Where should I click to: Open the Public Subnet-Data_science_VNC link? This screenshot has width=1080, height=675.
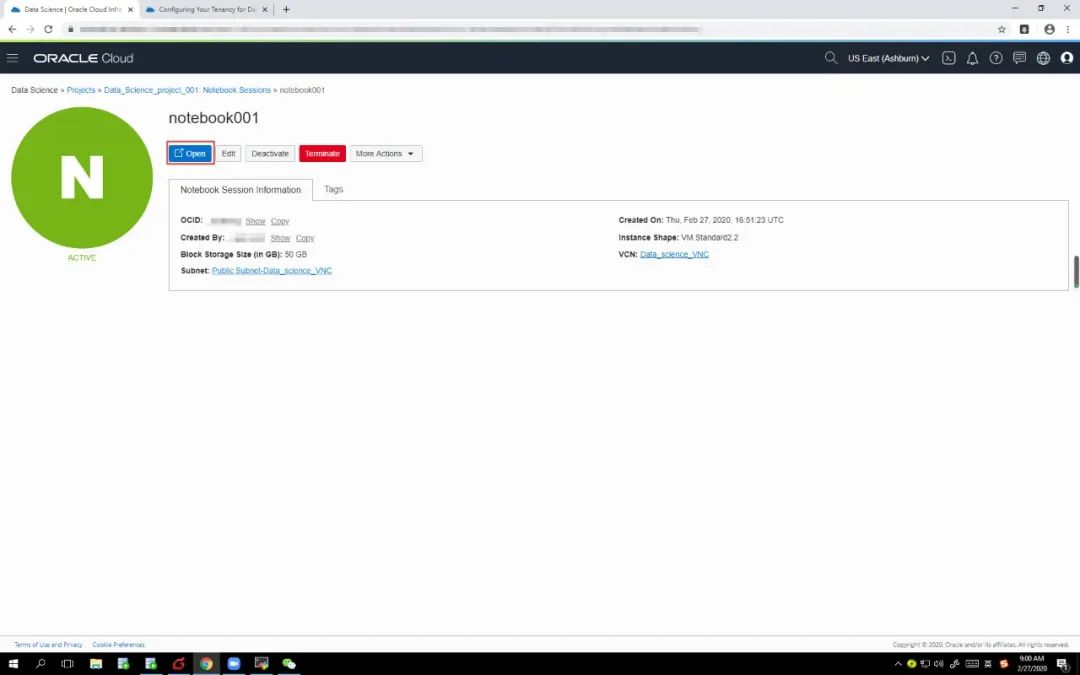click(x=272, y=271)
